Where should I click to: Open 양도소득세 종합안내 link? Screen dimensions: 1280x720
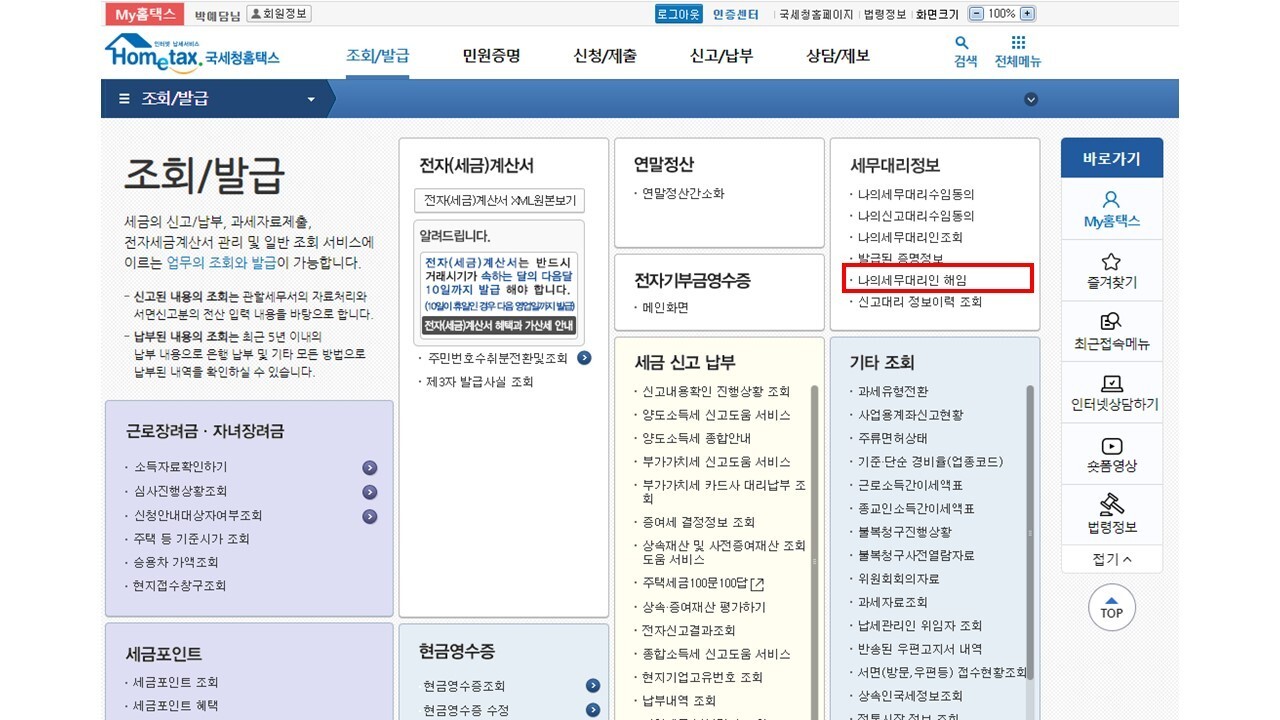(696, 438)
